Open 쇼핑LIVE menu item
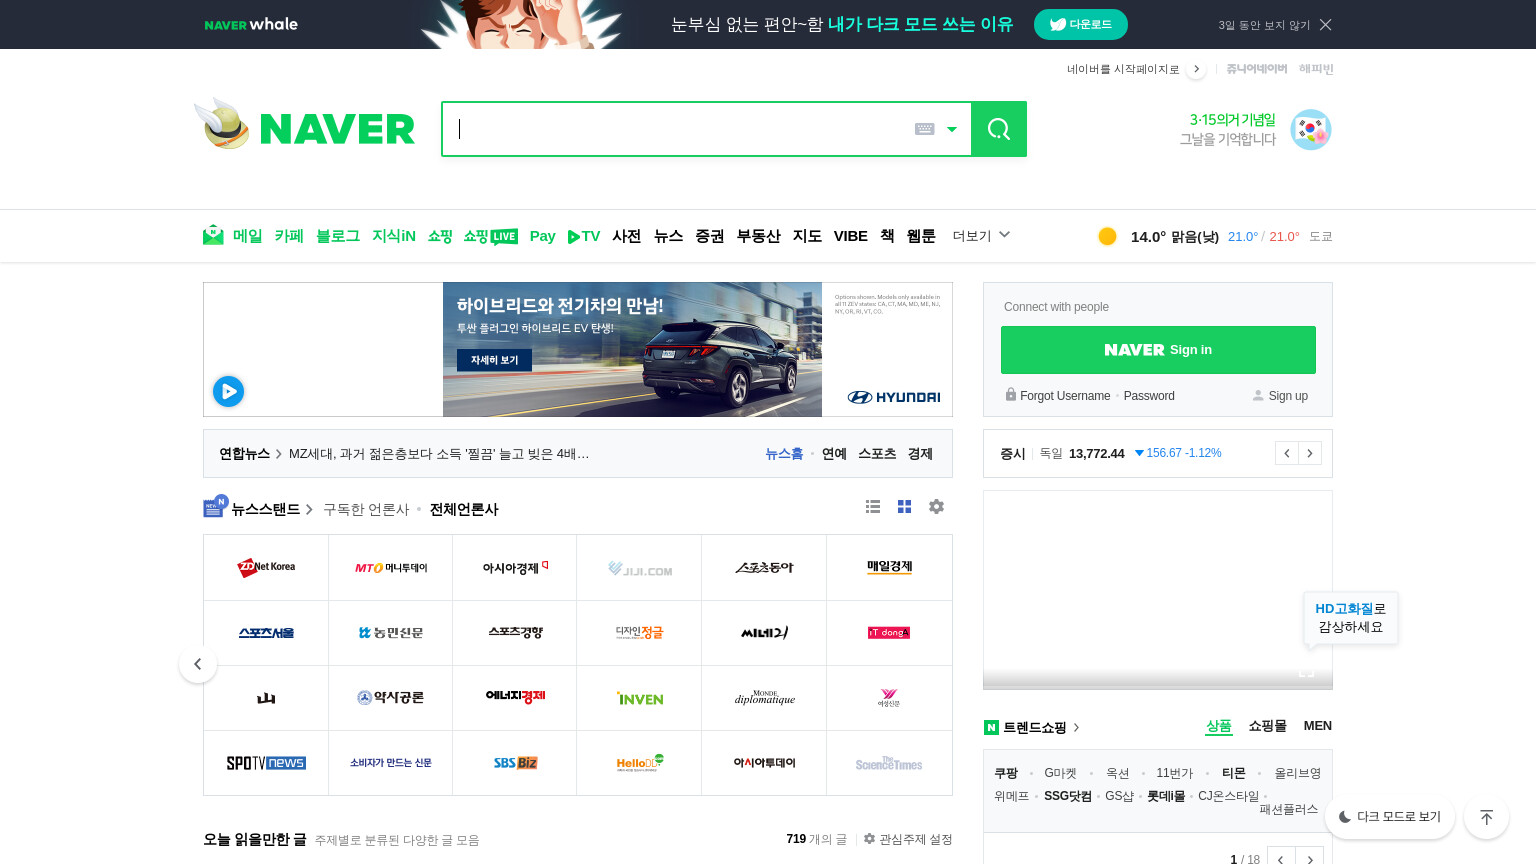Image resolution: width=1536 pixels, height=864 pixels. (491, 236)
